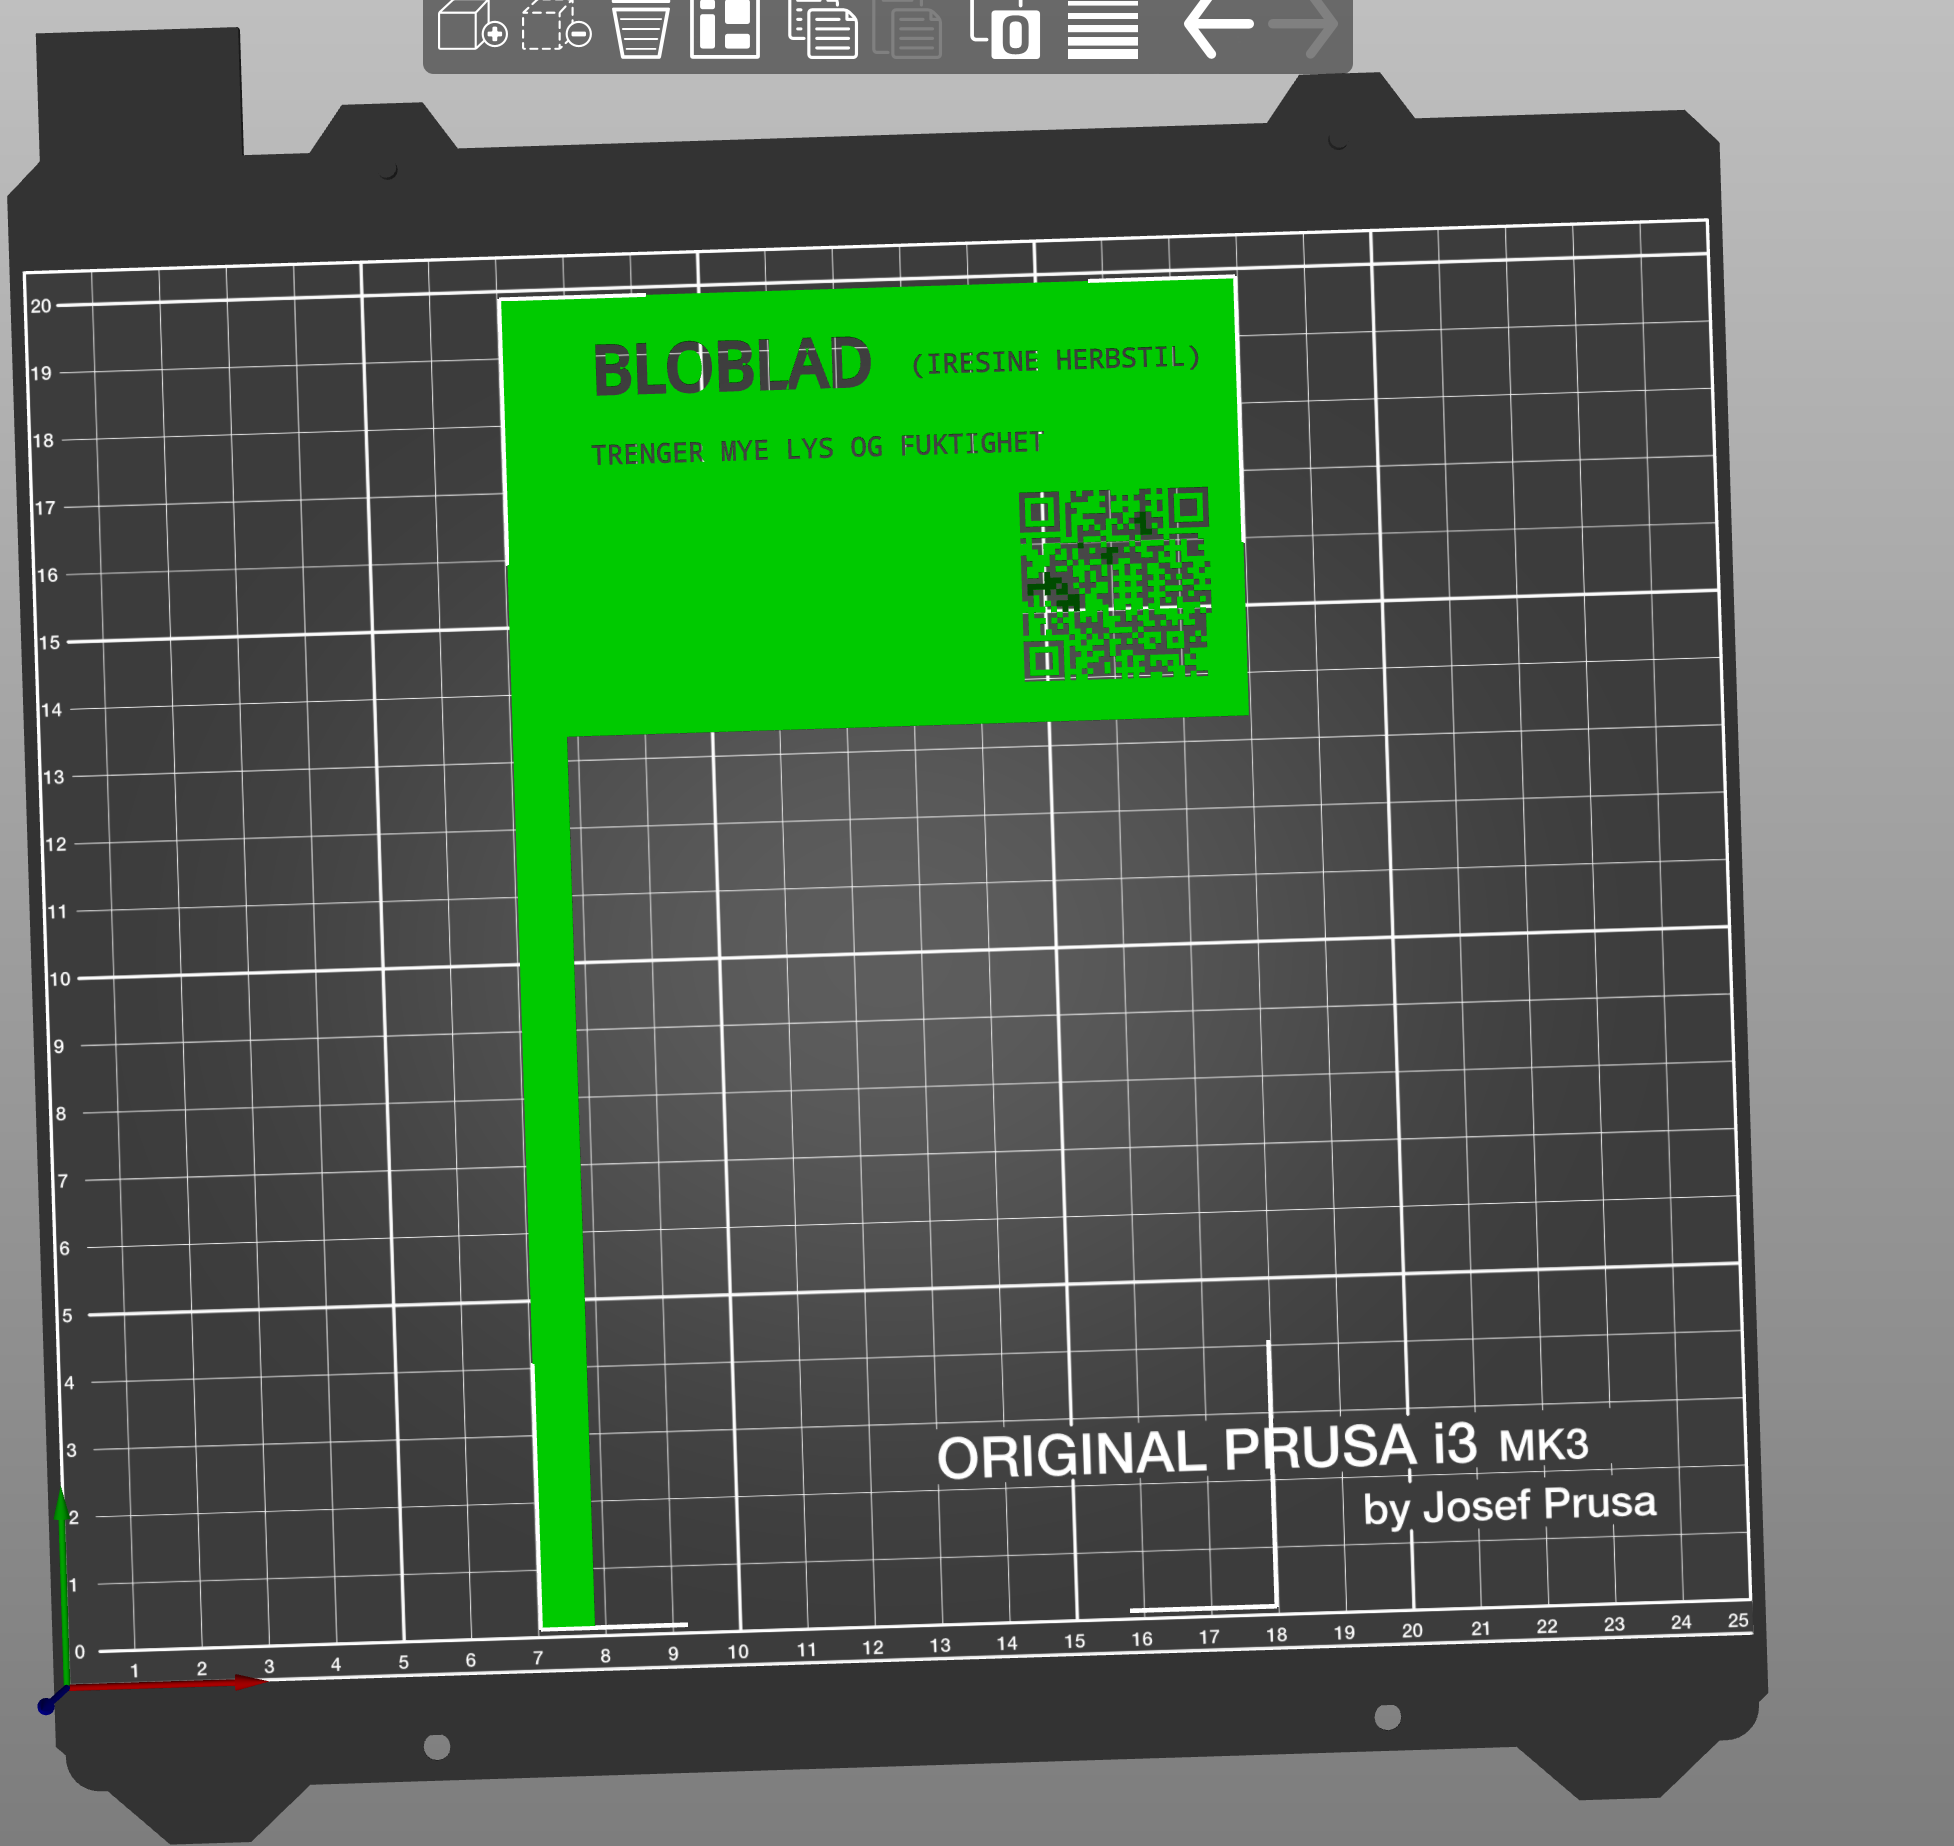Image resolution: width=1954 pixels, height=1846 pixels.
Task: Click the QR code on the model
Action: (1114, 584)
